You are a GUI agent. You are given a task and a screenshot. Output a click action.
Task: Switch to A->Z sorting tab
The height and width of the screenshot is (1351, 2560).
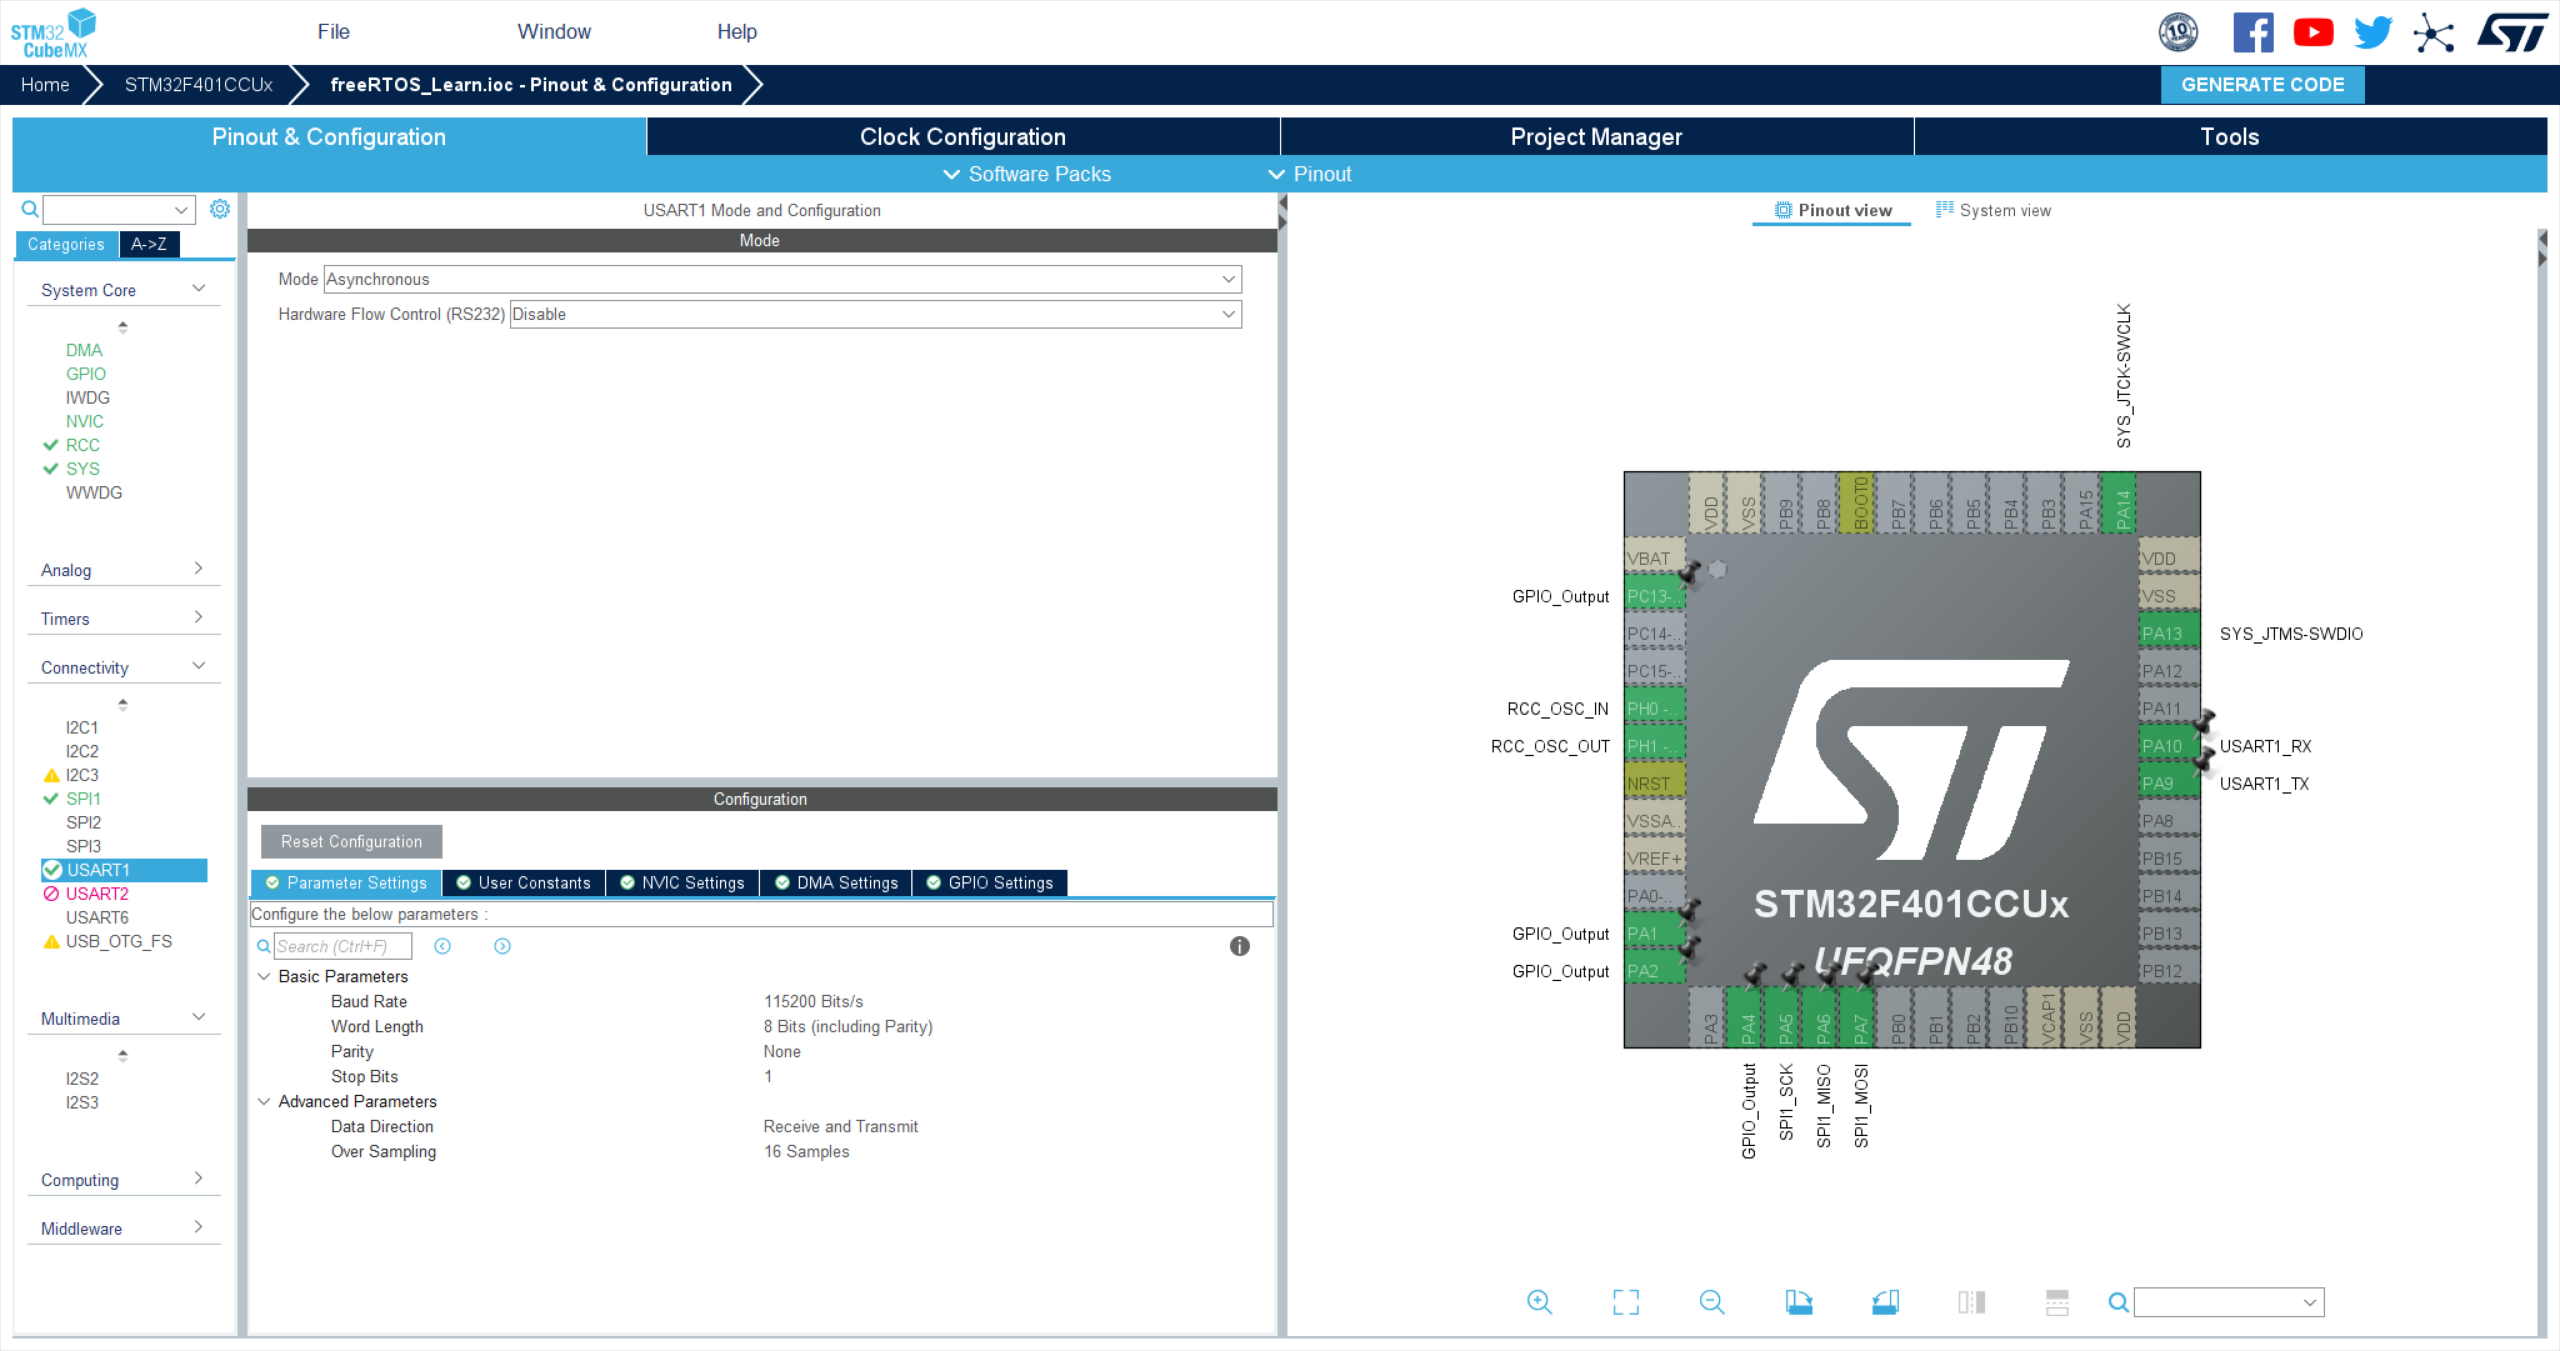point(149,244)
